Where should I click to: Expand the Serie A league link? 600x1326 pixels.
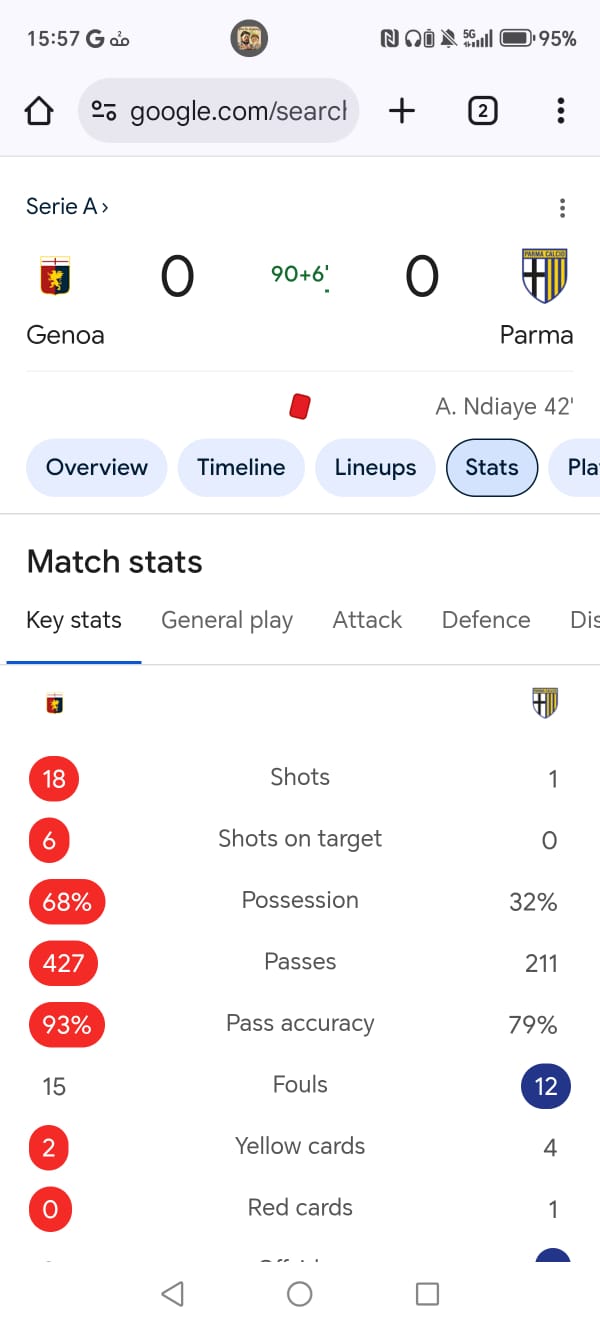click(x=67, y=207)
